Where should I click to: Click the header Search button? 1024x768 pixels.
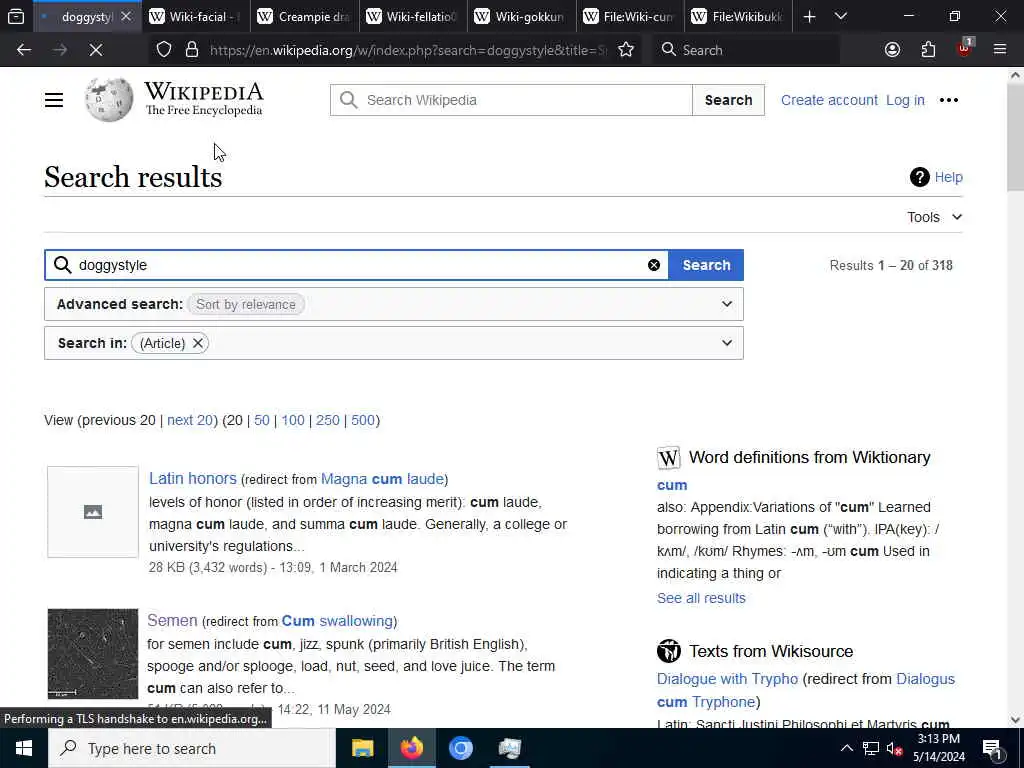(x=728, y=100)
